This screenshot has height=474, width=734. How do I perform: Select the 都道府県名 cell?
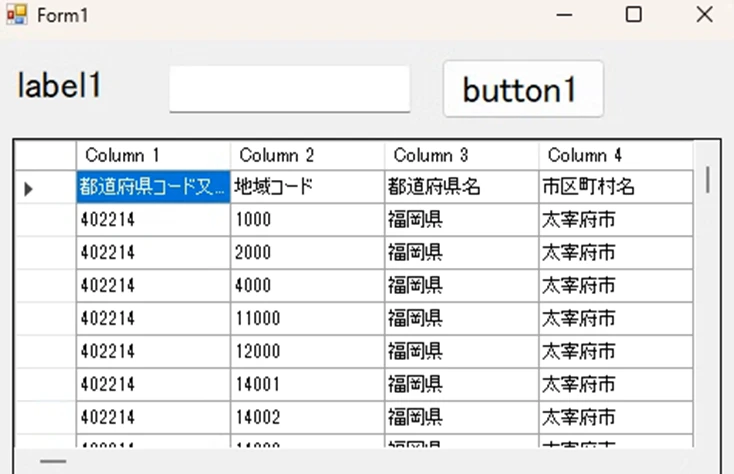[462, 187]
